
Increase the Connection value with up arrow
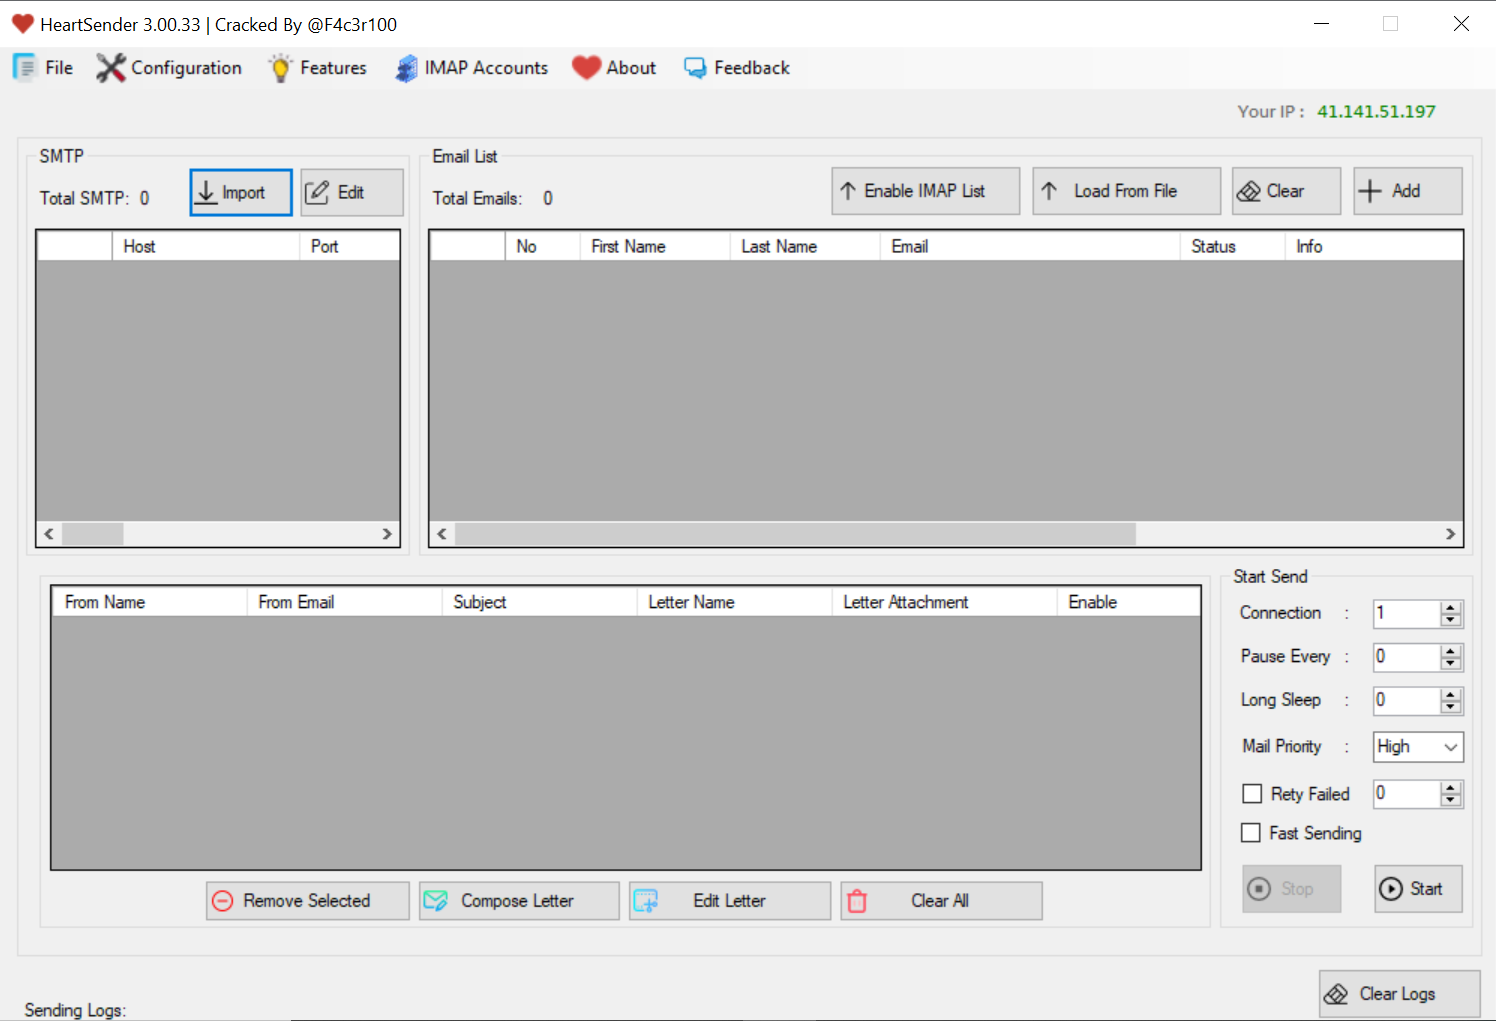[x=1451, y=608]
